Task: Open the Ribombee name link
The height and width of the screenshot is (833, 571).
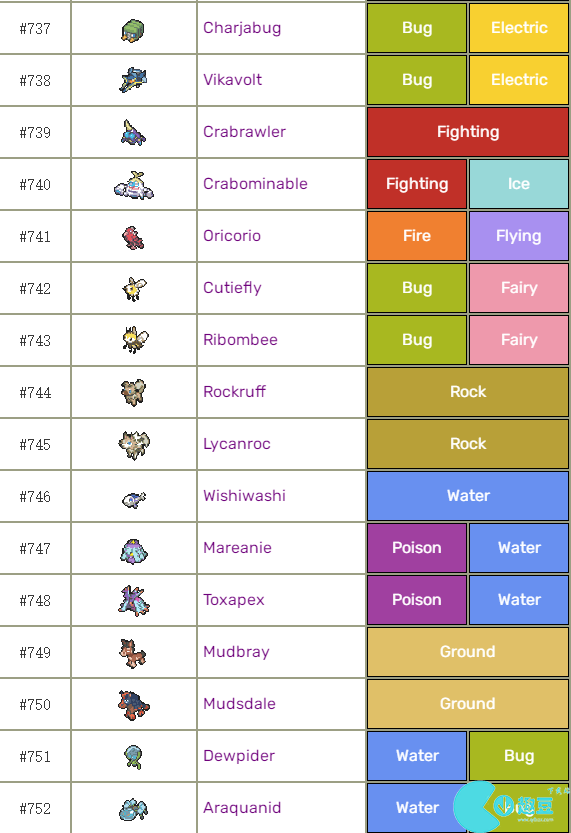Action: coord(240,339)
